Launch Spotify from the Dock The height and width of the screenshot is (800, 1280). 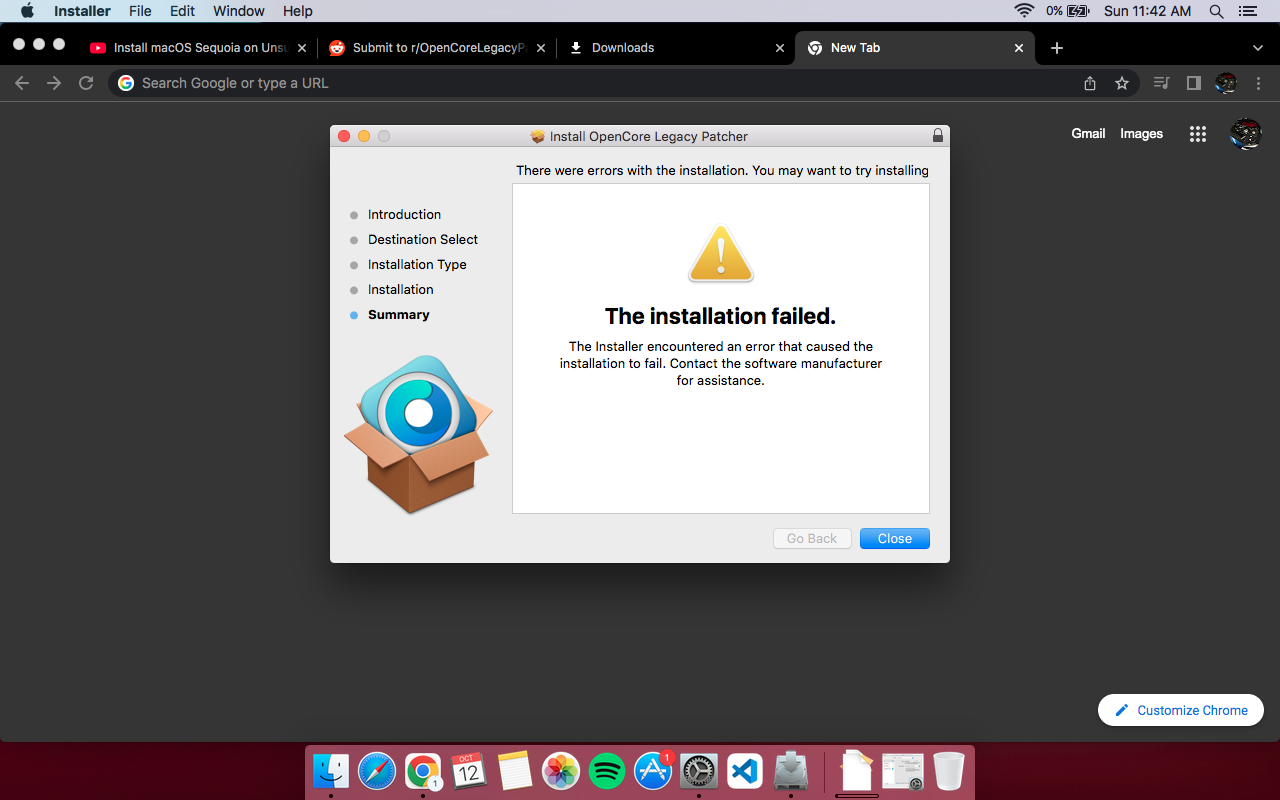pyautogui.click(x=607, y=771)
